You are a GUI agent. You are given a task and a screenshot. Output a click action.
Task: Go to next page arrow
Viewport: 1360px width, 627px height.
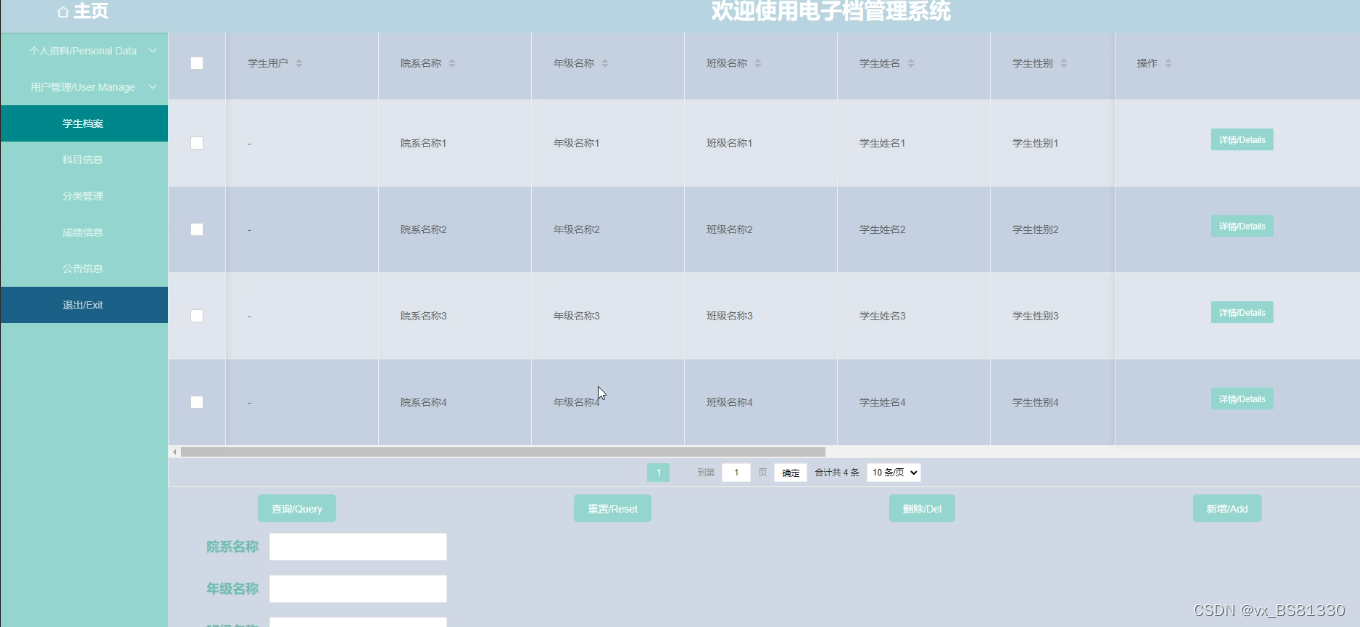tap(684, 472)
